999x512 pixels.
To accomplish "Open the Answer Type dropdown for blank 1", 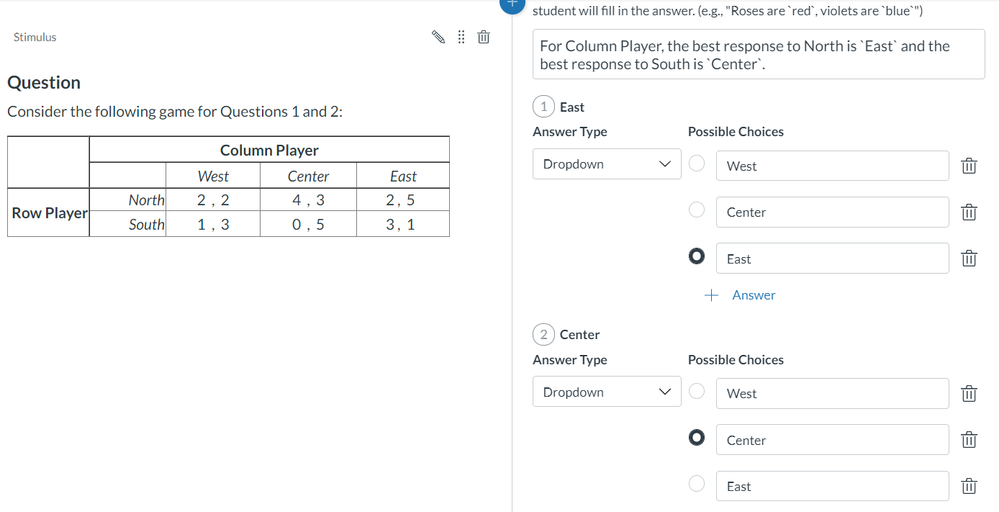I will point(606,164).
